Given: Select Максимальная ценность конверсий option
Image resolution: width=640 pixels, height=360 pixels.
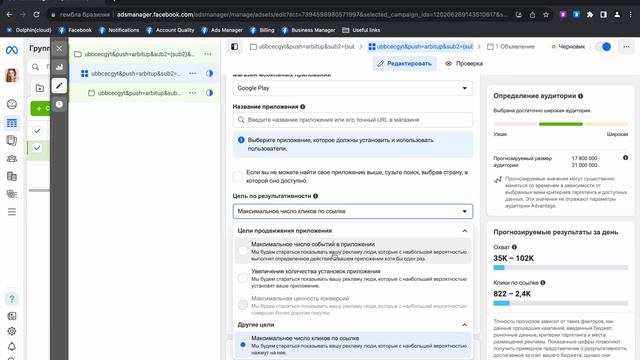Looking at the screenshot, I should pos(353,305).
